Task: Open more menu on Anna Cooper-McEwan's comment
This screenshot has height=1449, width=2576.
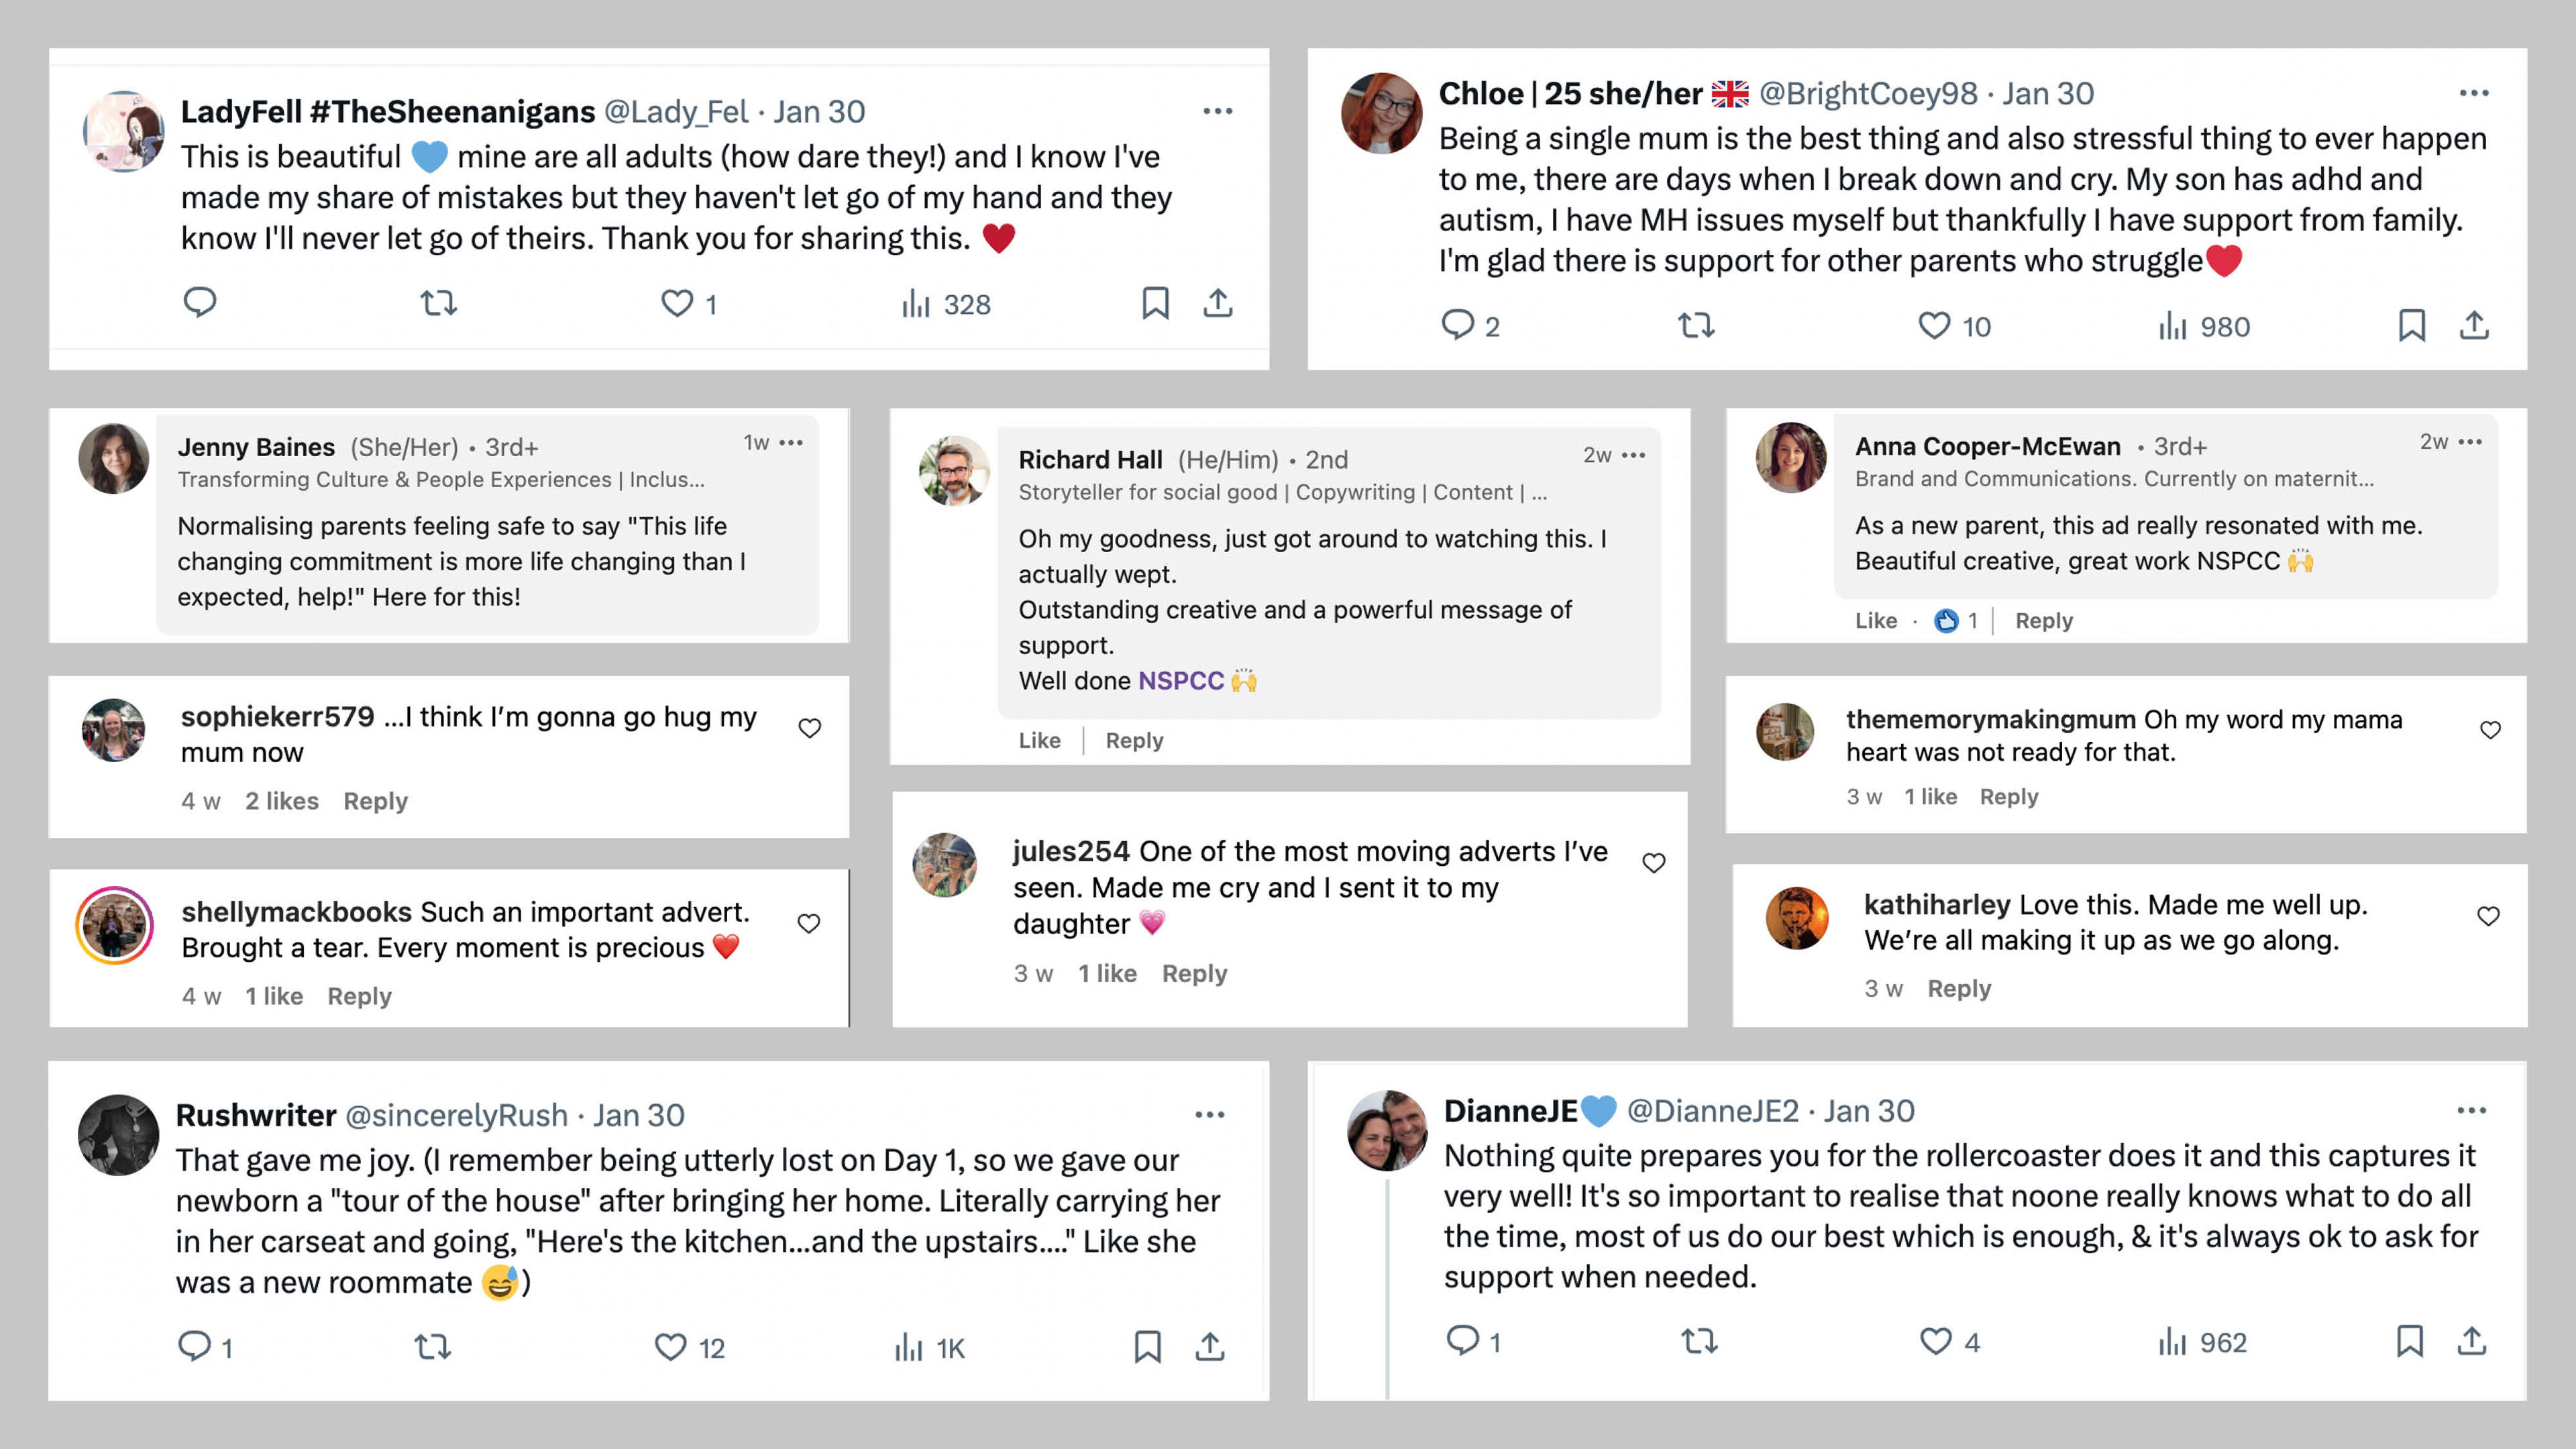Action: point(2470,441)
